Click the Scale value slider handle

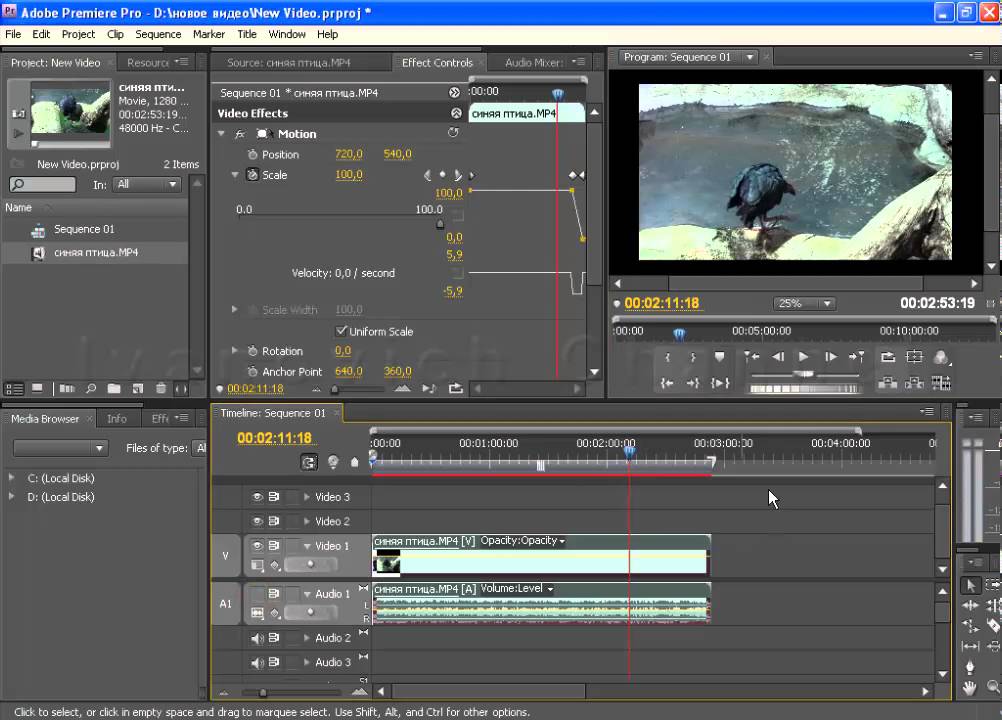click(440, 224)
